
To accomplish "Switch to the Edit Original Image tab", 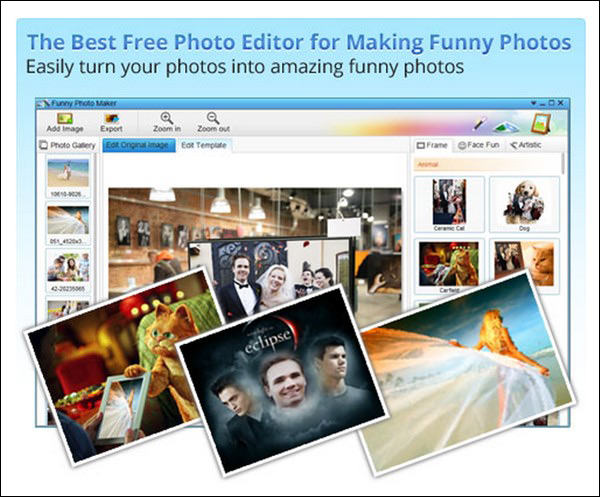I will (139, 145).
